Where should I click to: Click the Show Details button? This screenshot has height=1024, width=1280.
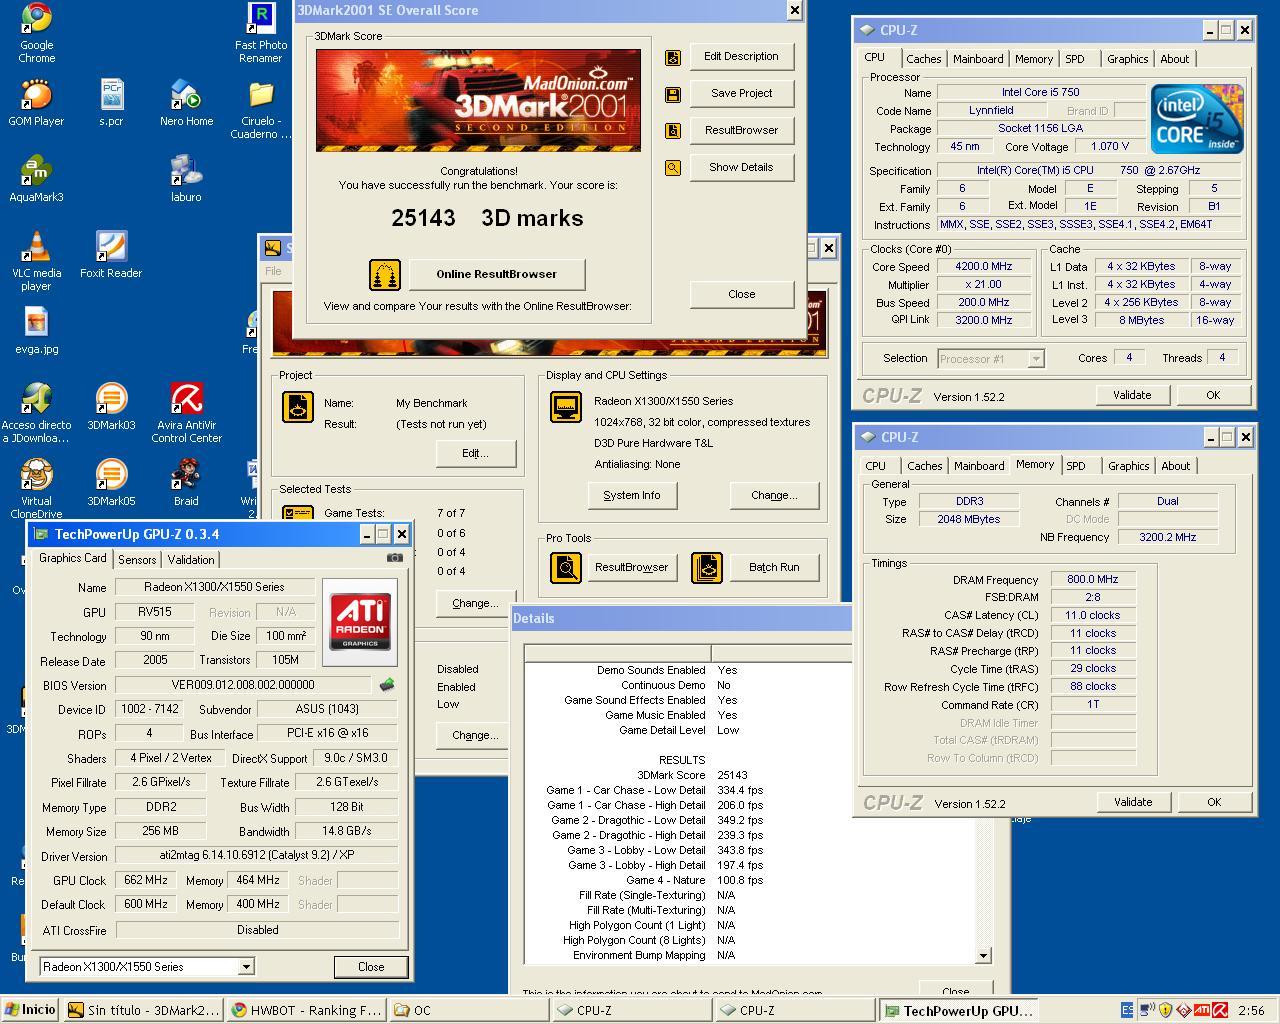click(741, 167)
